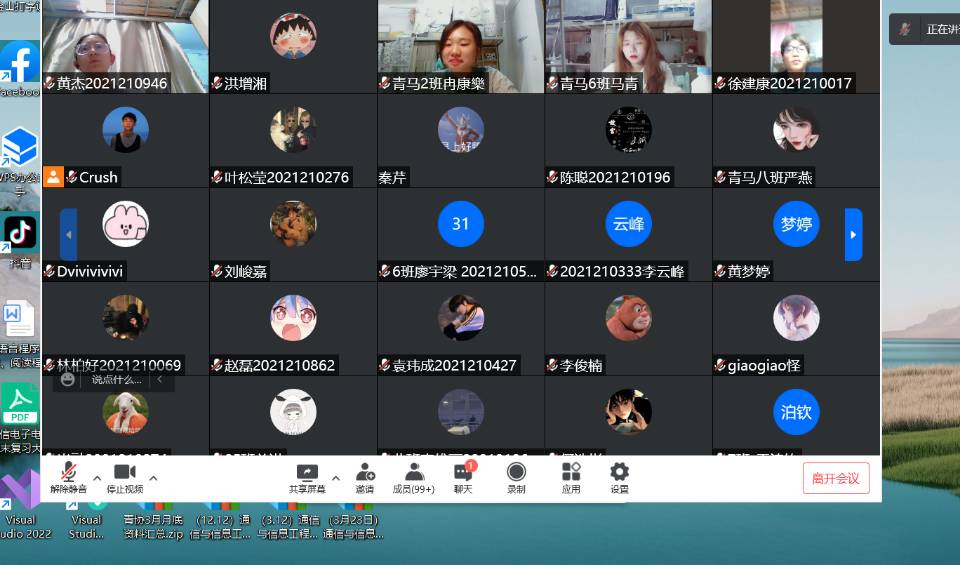Viewport: 960px width, 565px height.
Task: Expand share options arrow beside 共享屏幕
Action: point(336,478)
